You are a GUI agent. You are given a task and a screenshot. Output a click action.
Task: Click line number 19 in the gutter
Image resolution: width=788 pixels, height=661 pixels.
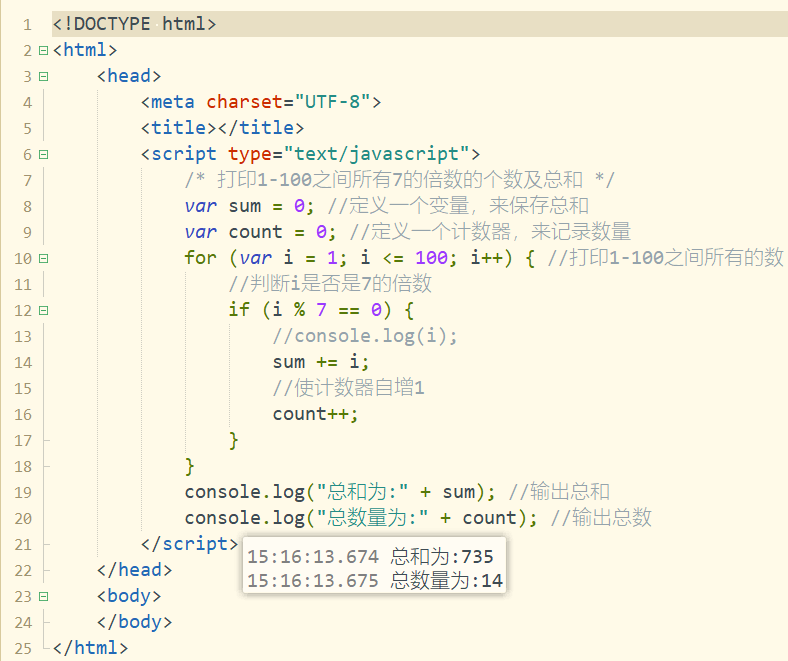pos(23,493)
